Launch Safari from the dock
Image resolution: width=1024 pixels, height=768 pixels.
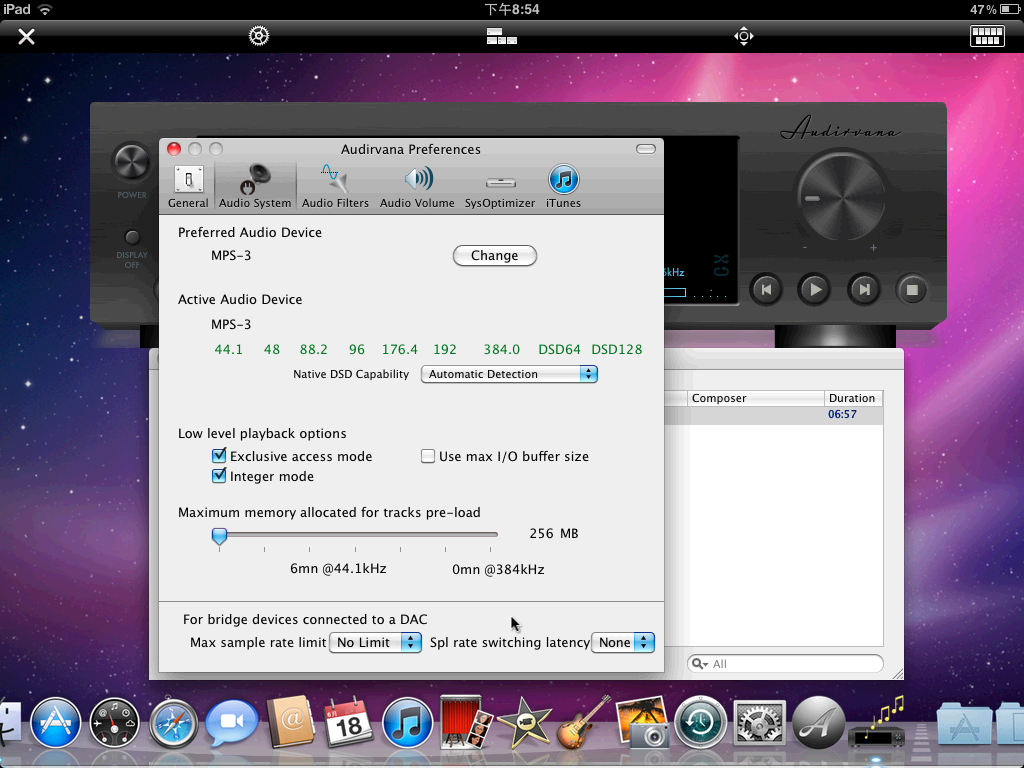[173, 723]
